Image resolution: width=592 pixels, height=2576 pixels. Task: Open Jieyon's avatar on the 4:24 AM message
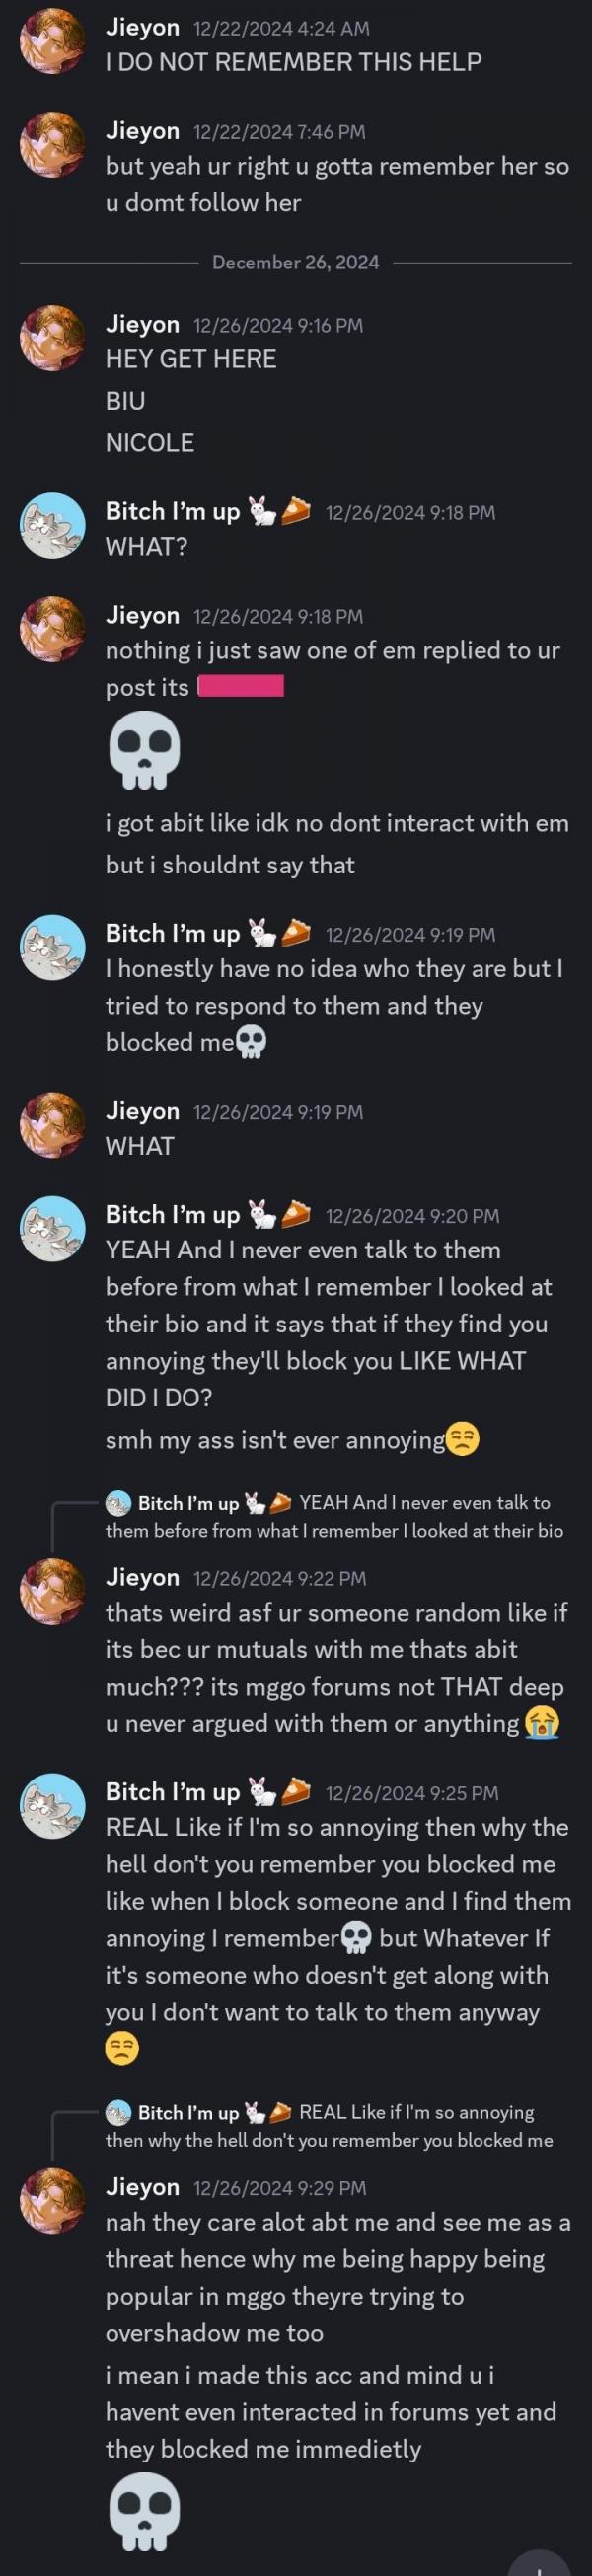(53, 41)
